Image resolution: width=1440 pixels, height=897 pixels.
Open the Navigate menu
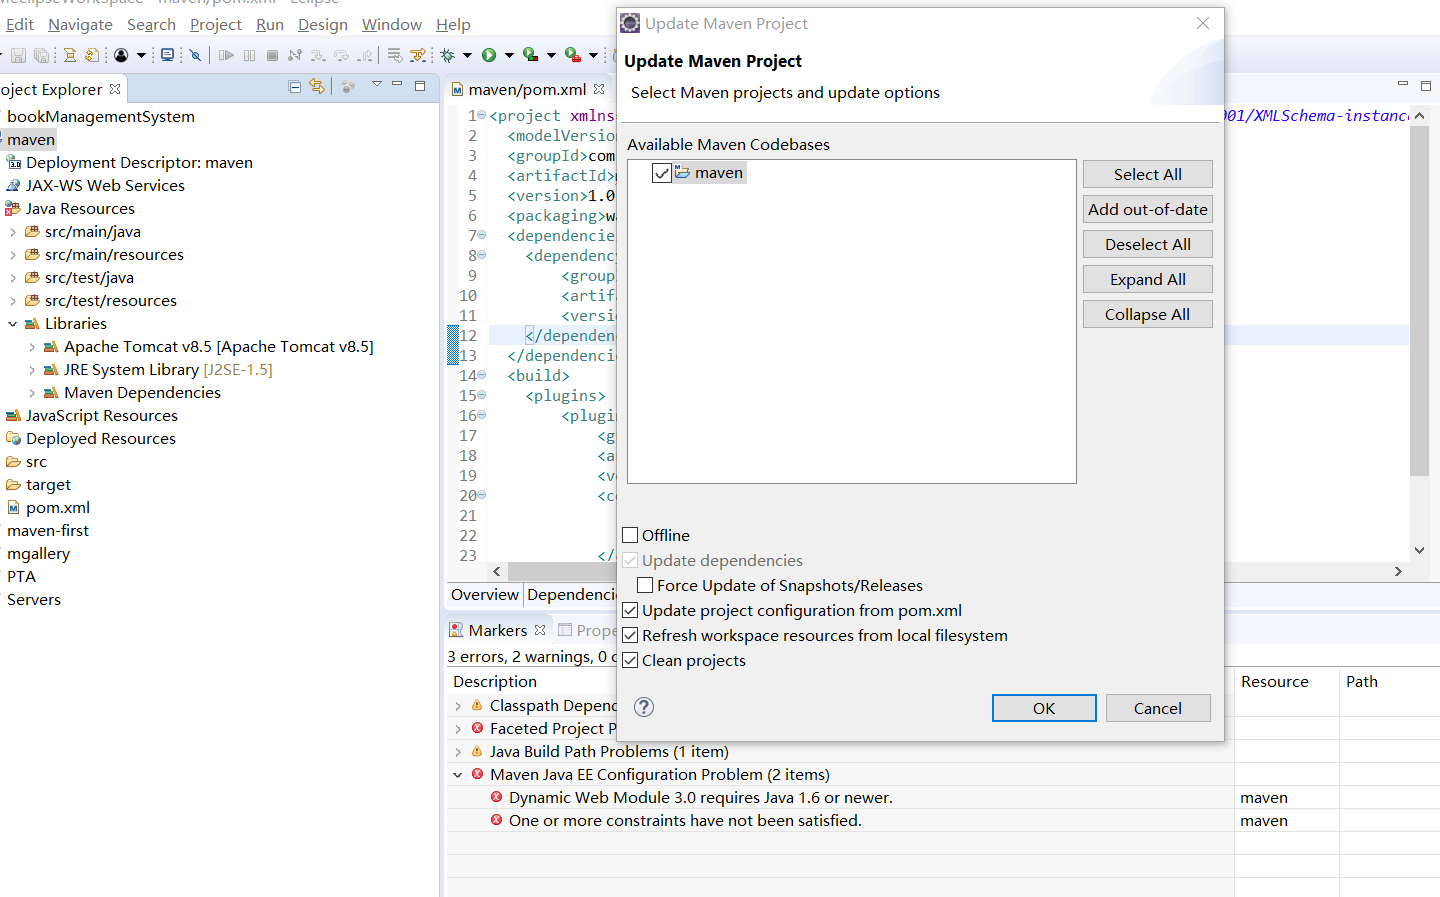click(80, 24)
